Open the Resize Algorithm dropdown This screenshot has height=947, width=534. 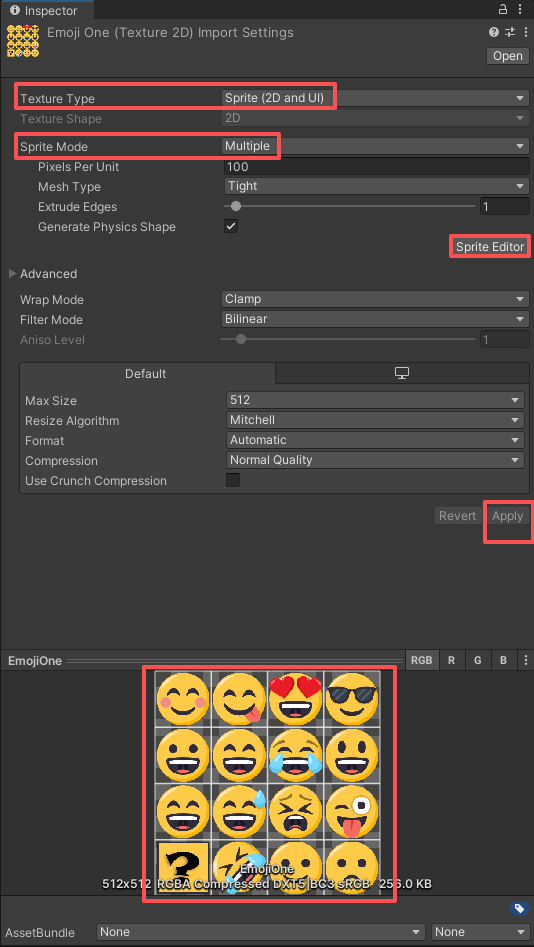375,420
